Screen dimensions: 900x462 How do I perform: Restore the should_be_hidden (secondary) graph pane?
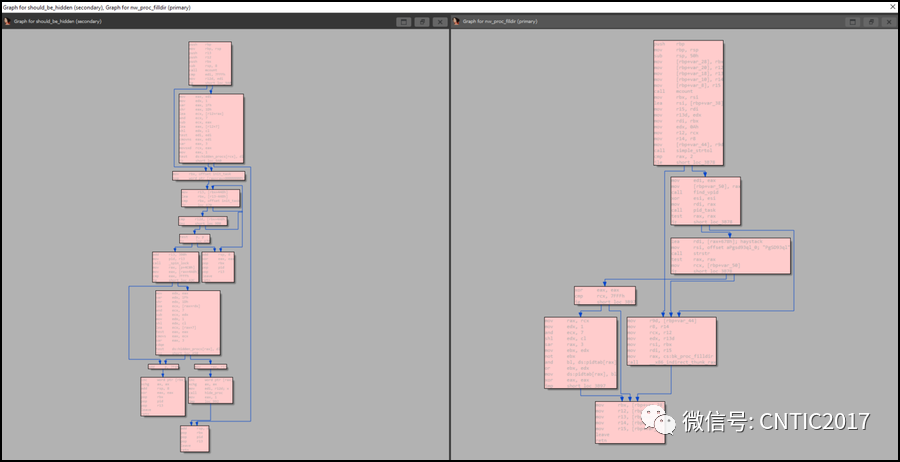click(422, 22)
